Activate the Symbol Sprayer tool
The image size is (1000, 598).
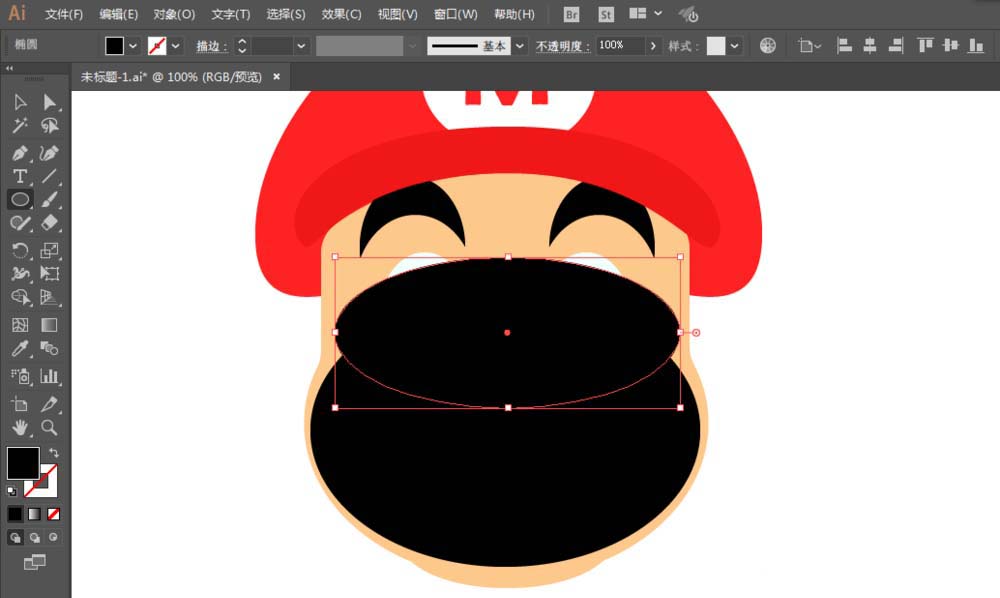20,376
